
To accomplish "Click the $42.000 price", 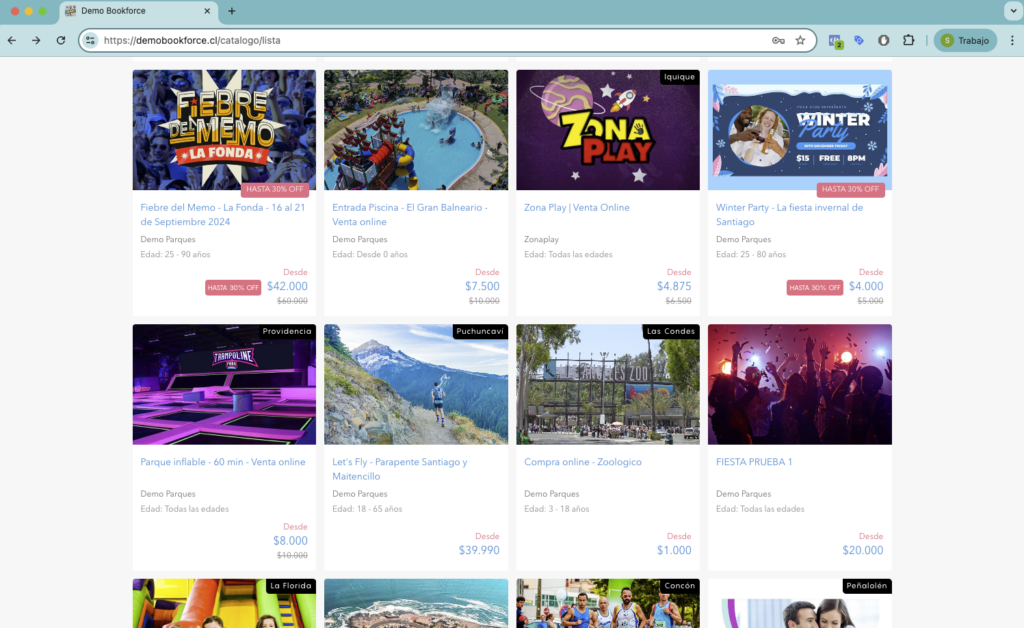I will click(287, 287).
